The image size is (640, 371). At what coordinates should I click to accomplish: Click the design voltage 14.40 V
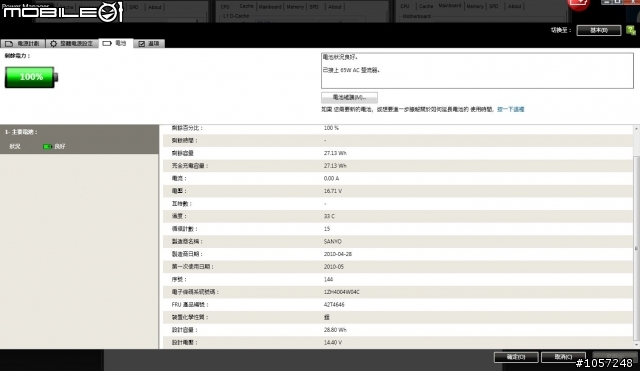coord(333,342)
